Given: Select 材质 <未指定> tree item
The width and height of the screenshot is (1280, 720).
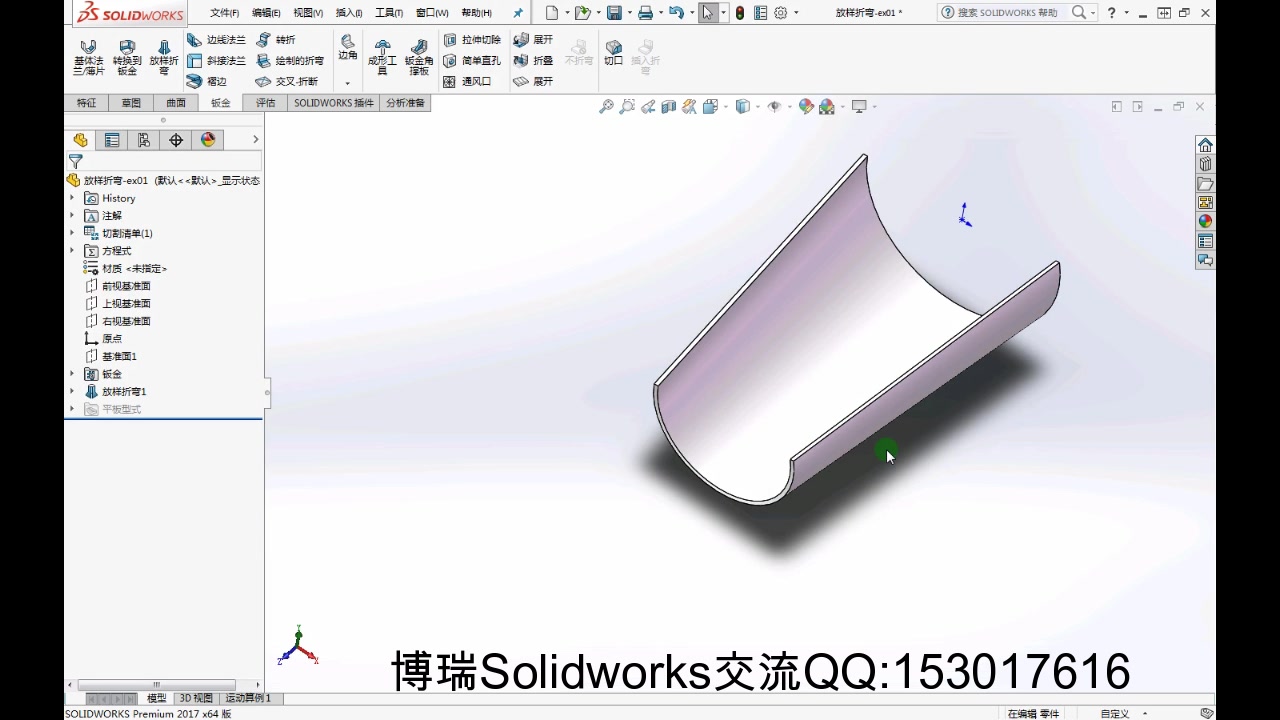Looking at the screenshot, I should pos(125,268).
